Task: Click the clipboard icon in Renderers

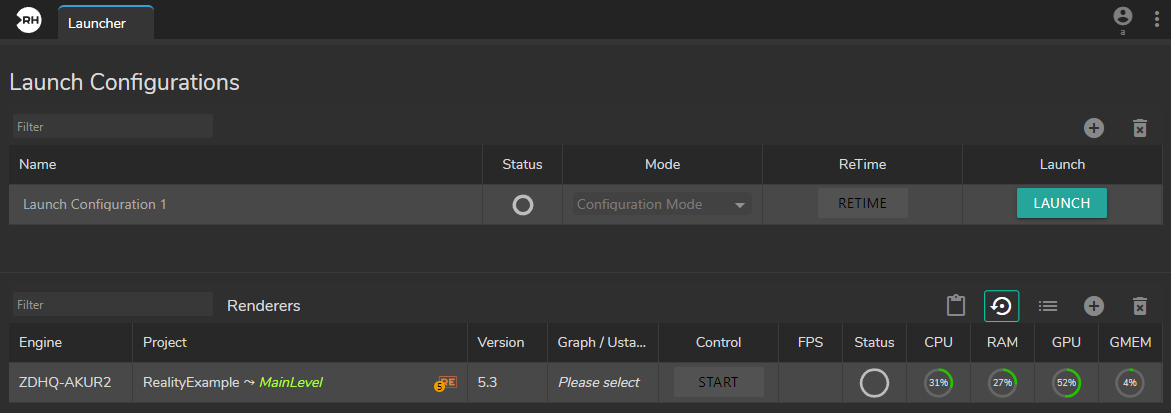Action: click(x=955, y=306)
